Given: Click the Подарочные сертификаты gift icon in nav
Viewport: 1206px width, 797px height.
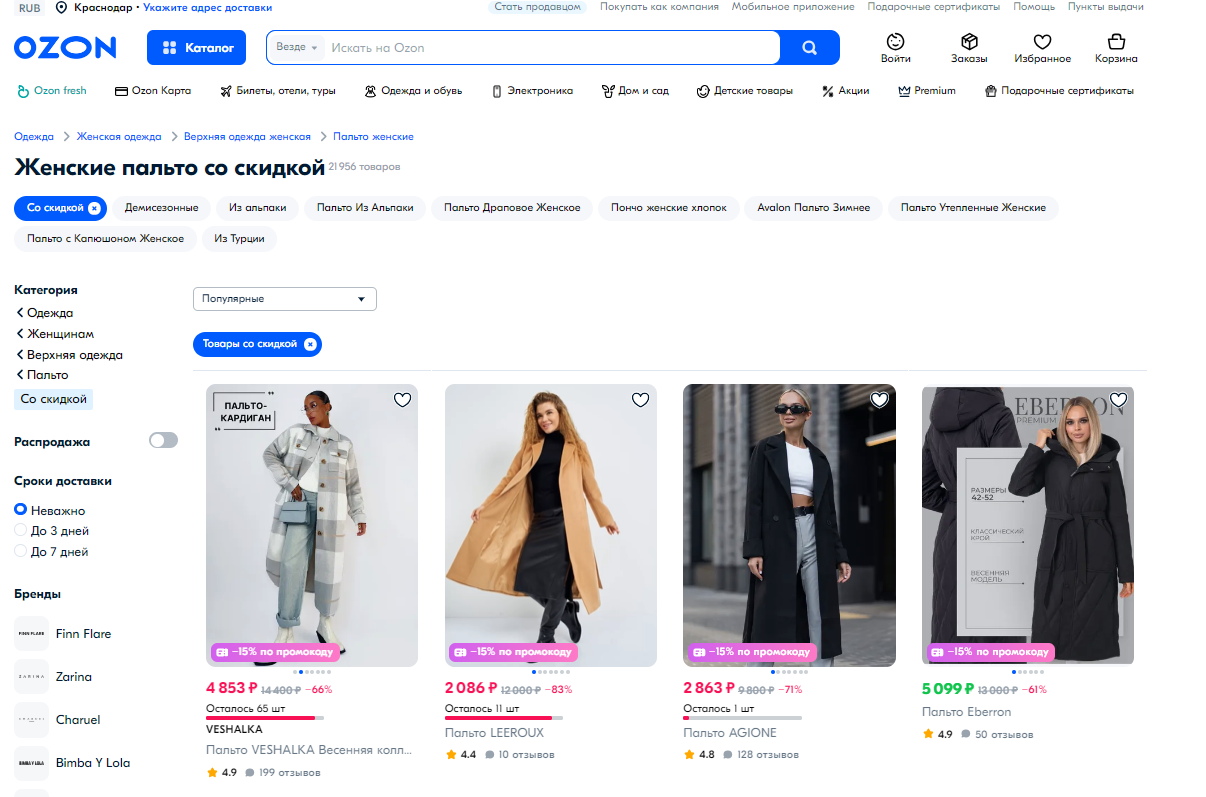Looking at the screenshot, I should pyautogui.click(x=991, y=91).
